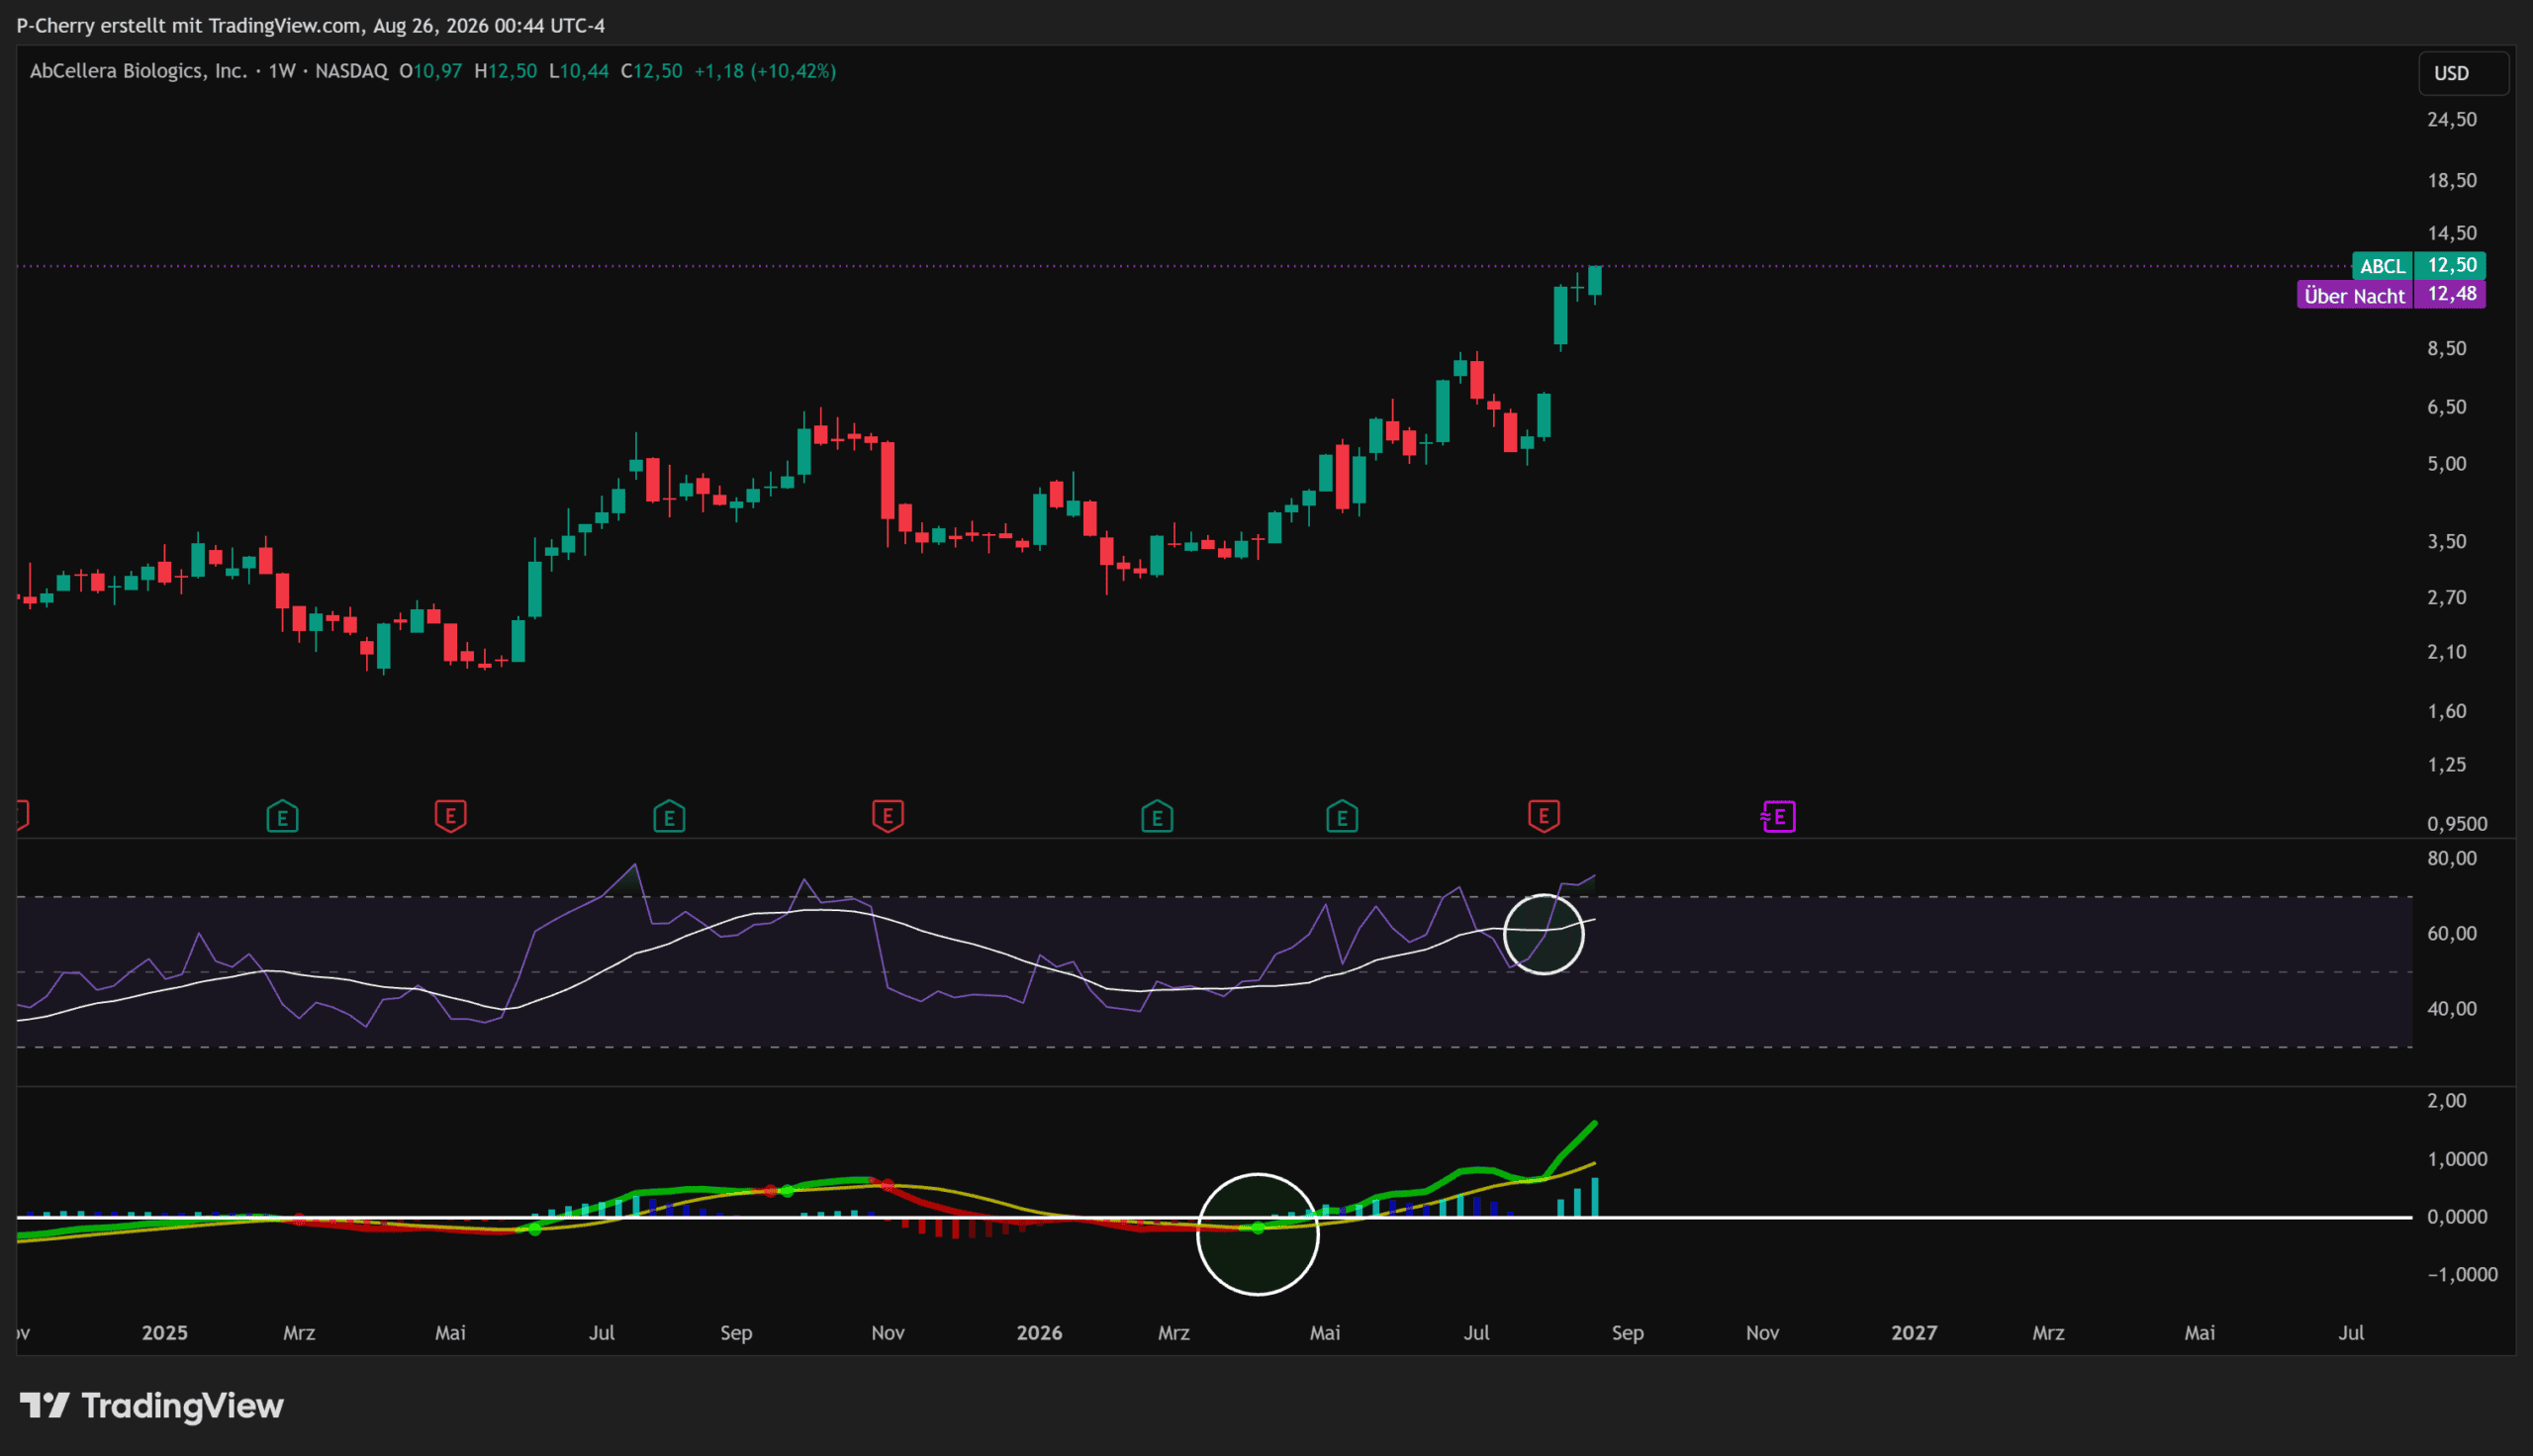Show the green earnings marker near Mrz 2026

1157,817
